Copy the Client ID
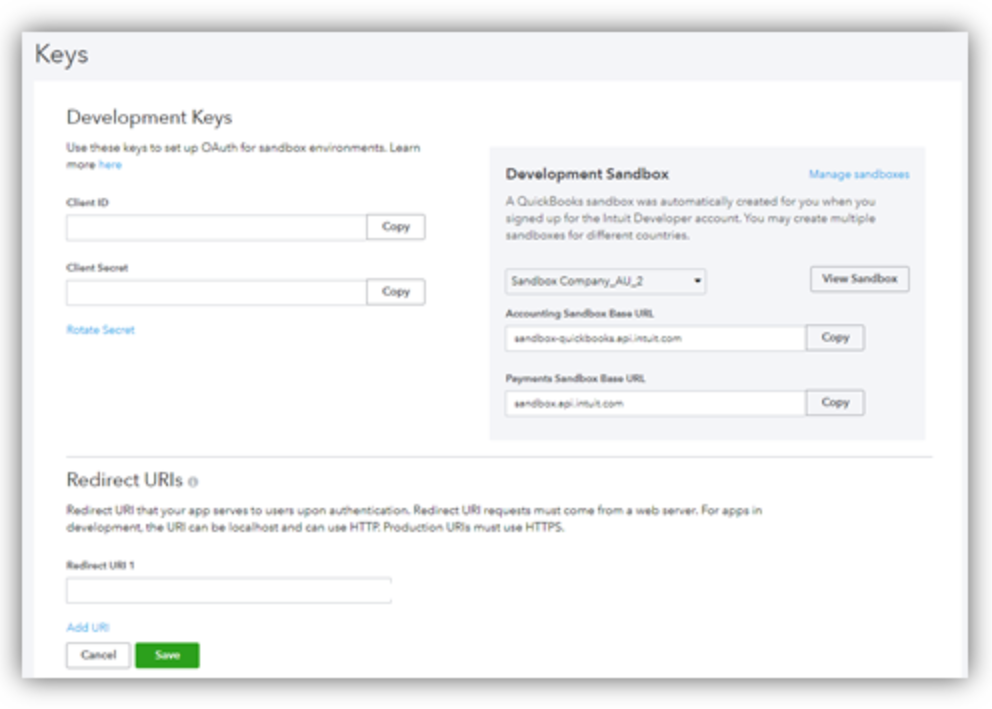 pyautogui.click(x=395, y=226)
